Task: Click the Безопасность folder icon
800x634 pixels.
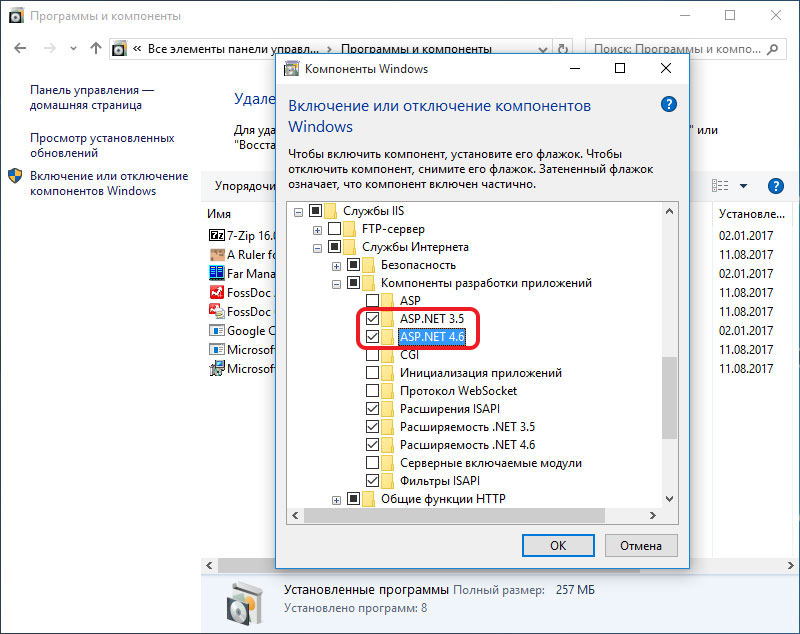Action: pyautogui.click(x=368, y=265)
